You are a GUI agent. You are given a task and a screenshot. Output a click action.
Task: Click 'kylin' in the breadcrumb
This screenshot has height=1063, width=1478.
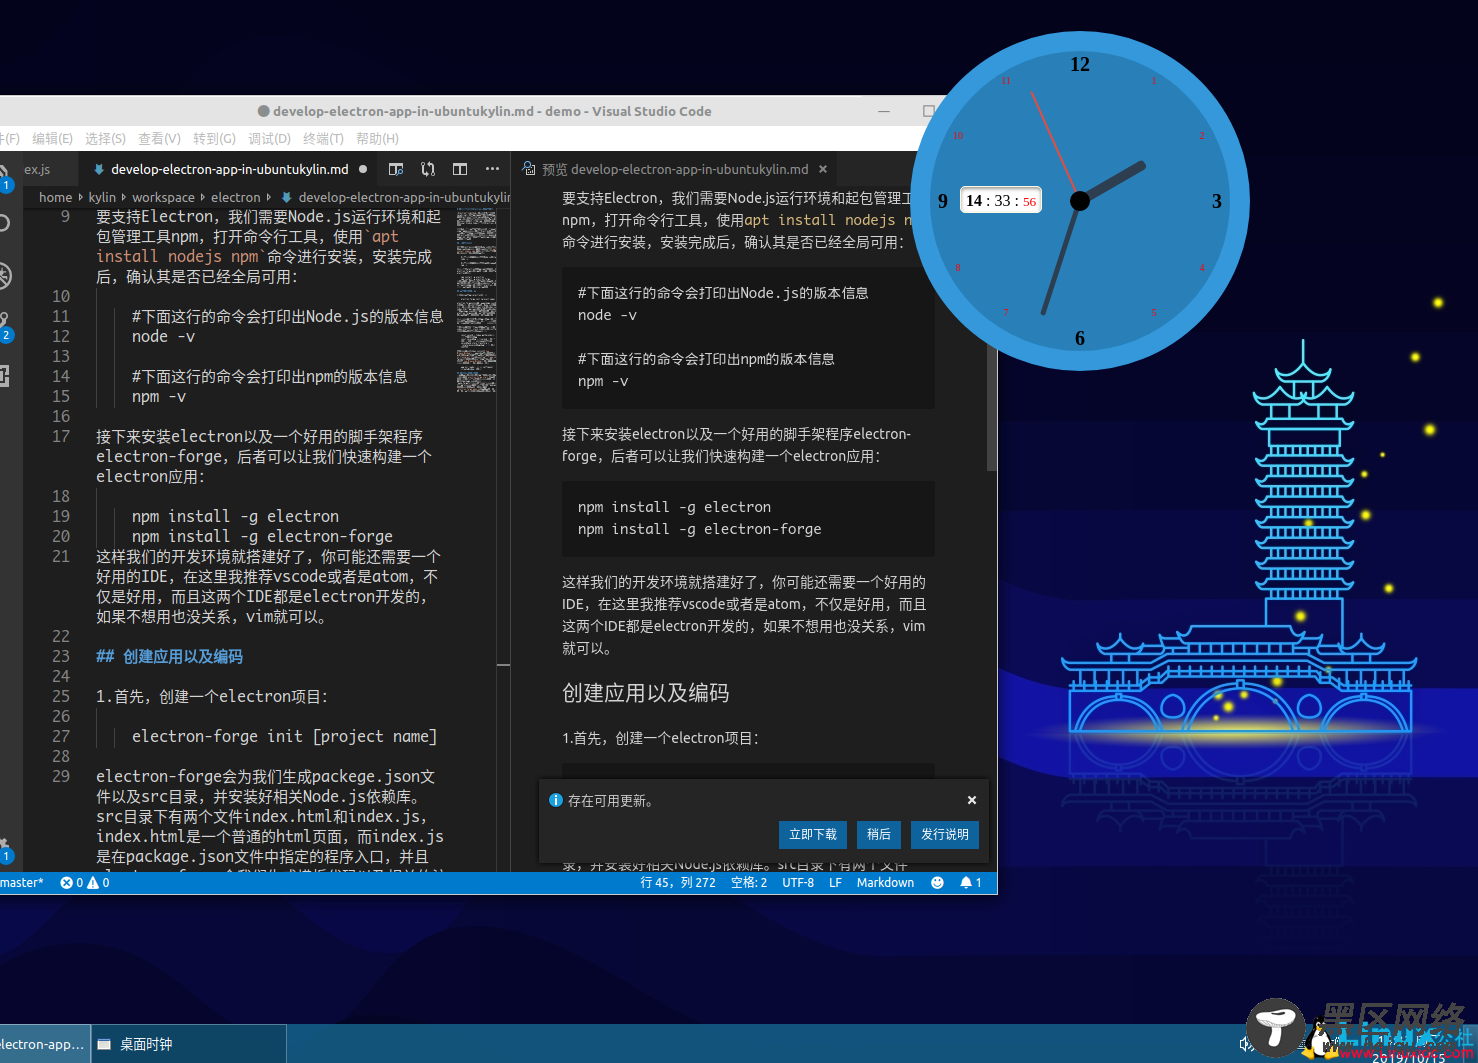coord(102,197)
